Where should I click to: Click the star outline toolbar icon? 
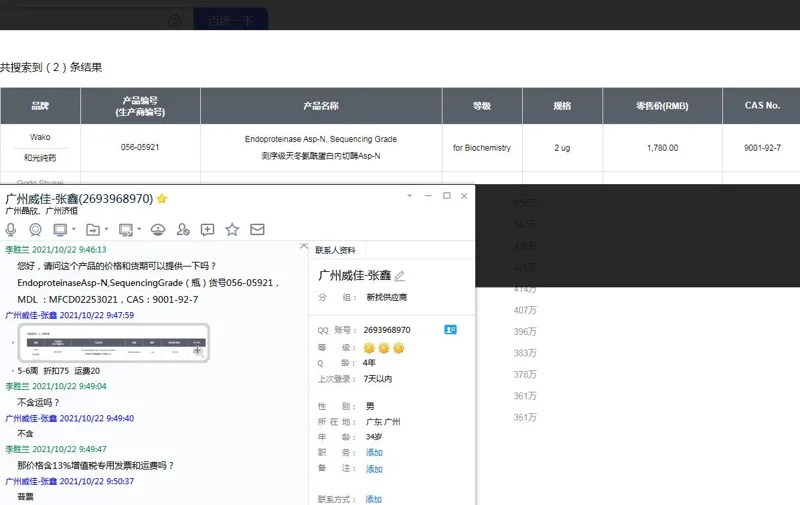click(x=232, y=230)
